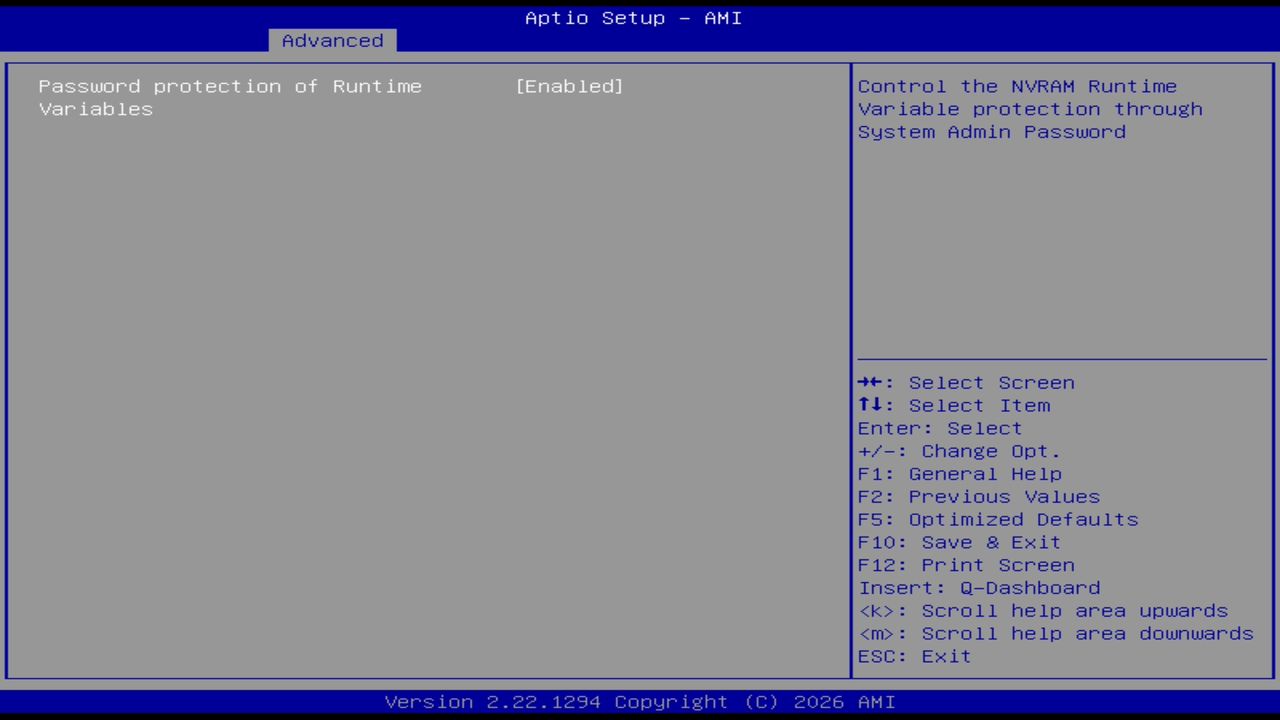Open the Insert Q-Dashboard entry

(979, 588)
